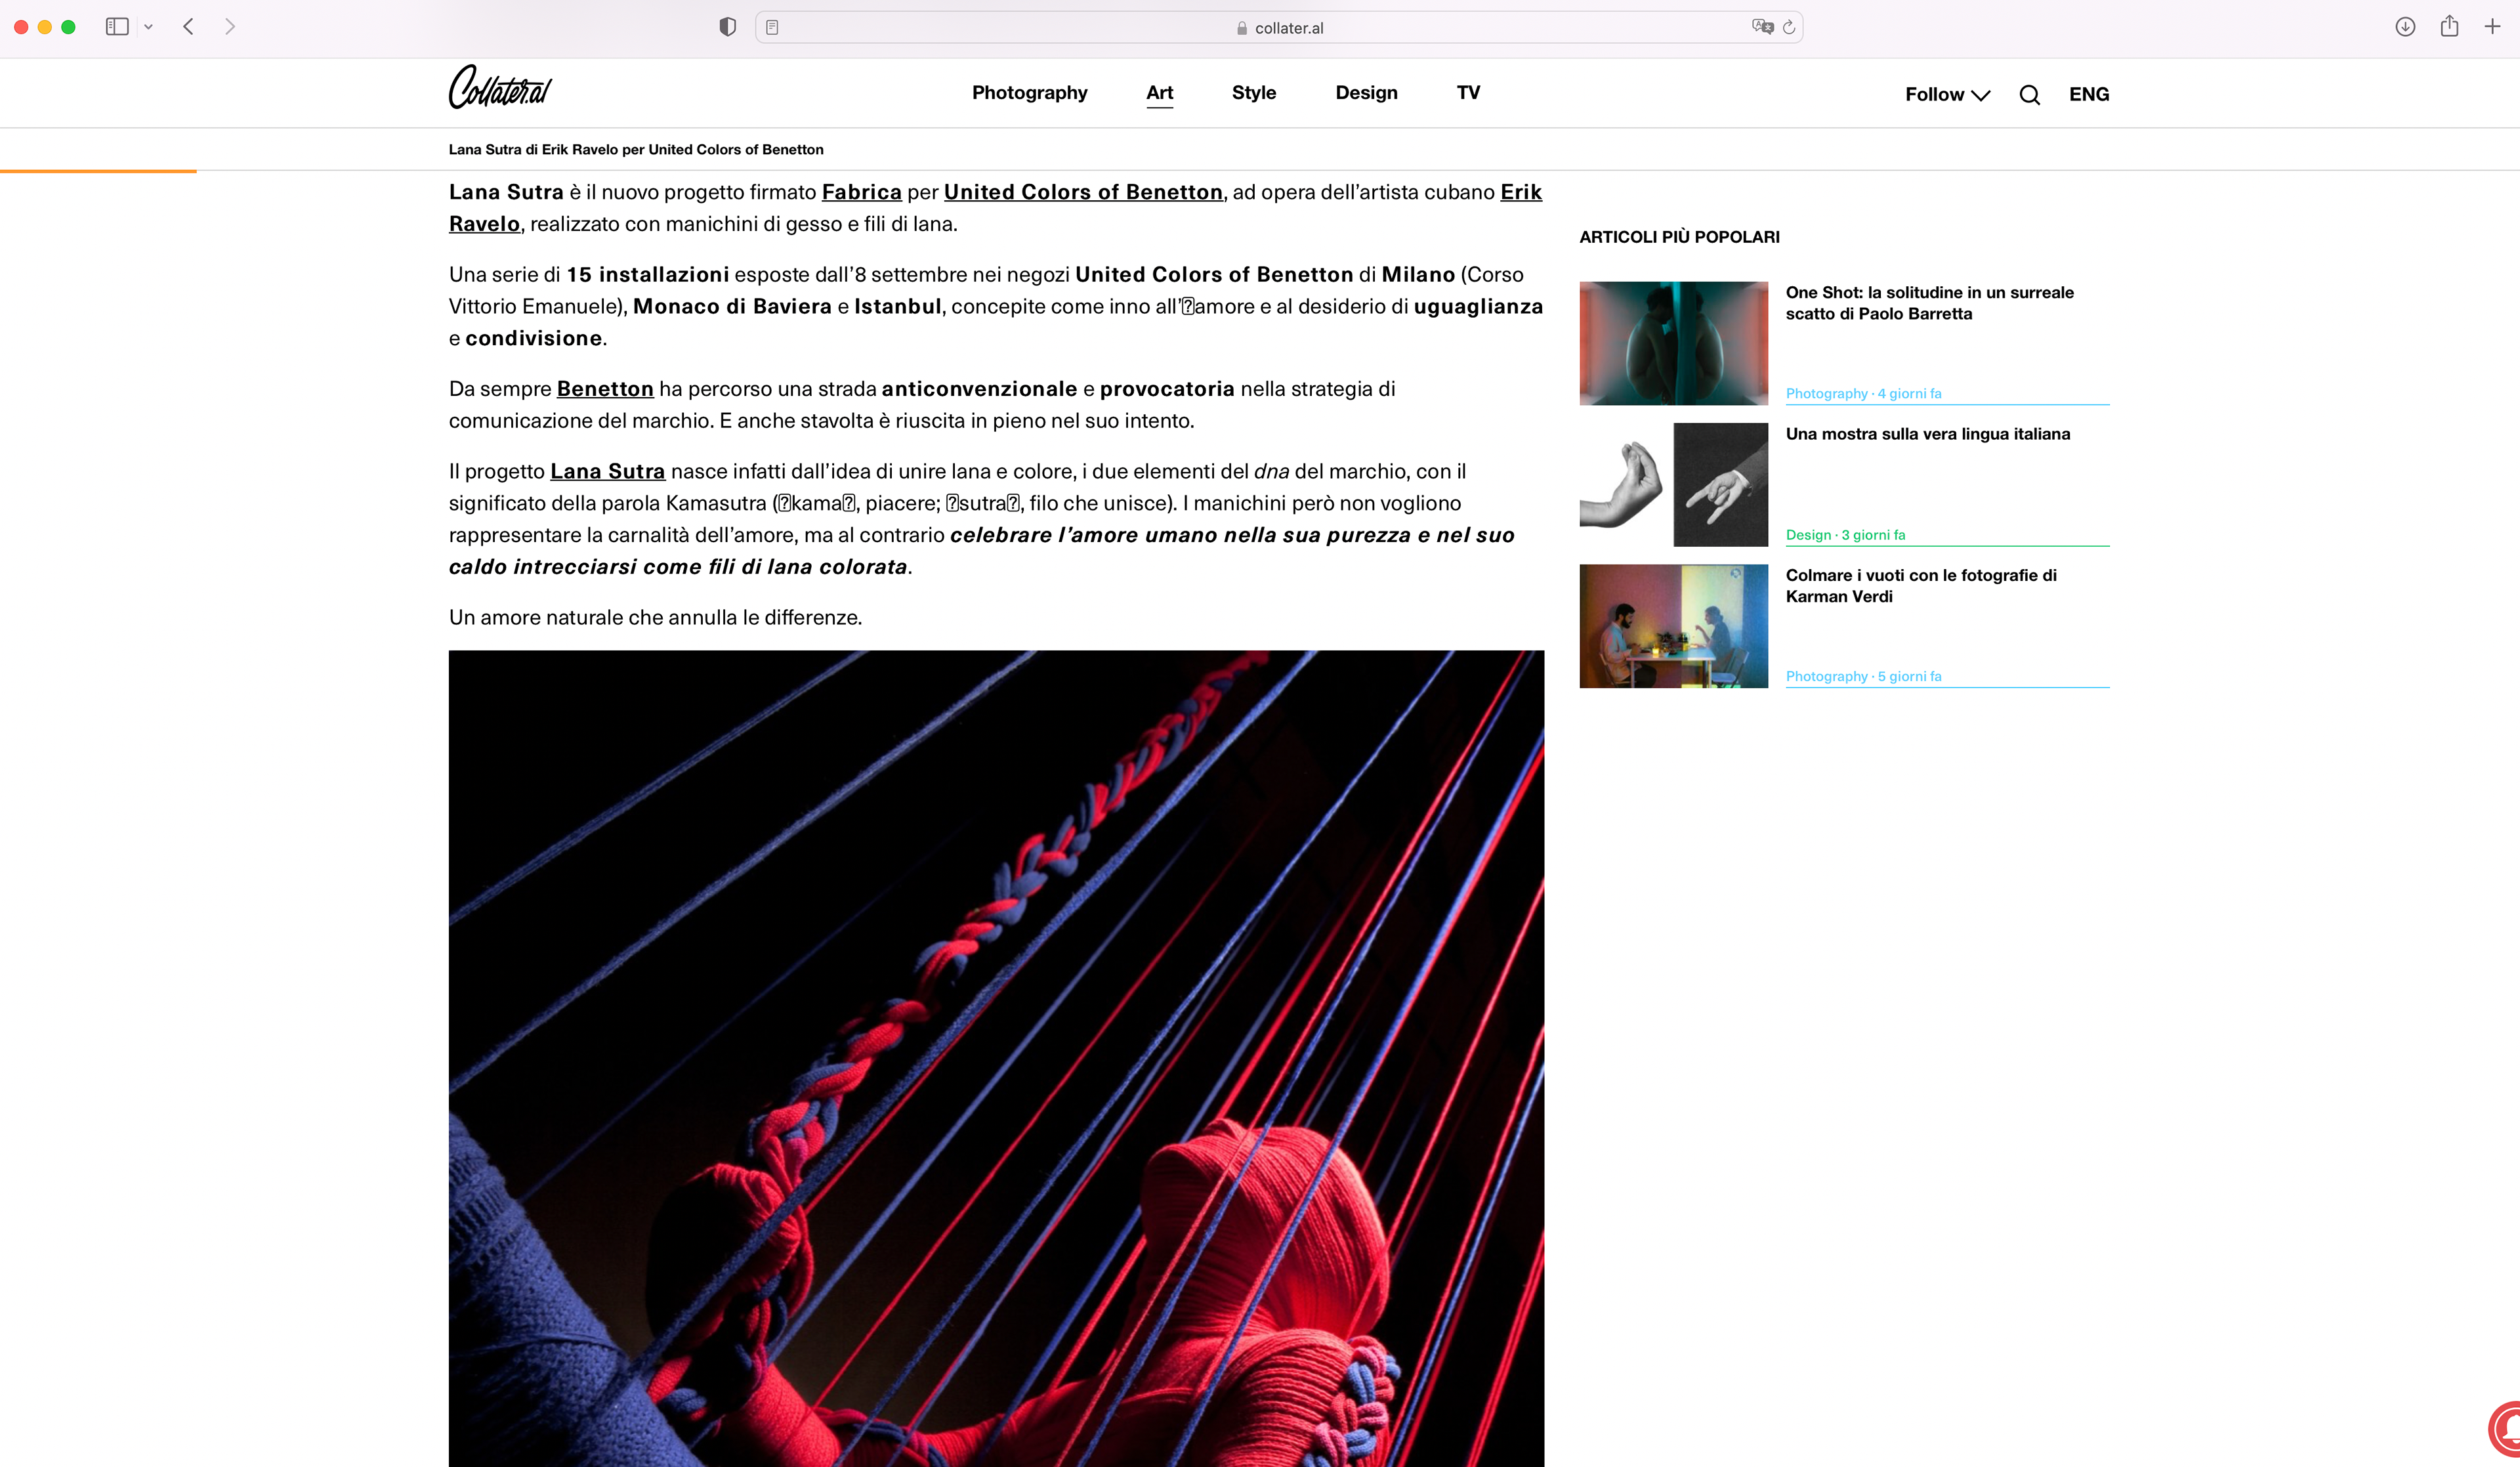Click the underlined Benetton link in third paragraph

point(605,389)
